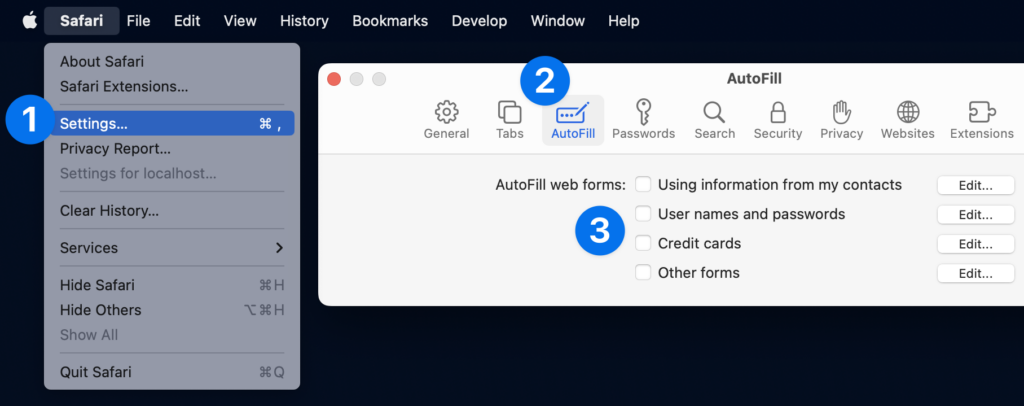Image resolution: width=1024 pixels, height=406 pixels.
Task: Open the General settings pane
Action: coord(446,120)
